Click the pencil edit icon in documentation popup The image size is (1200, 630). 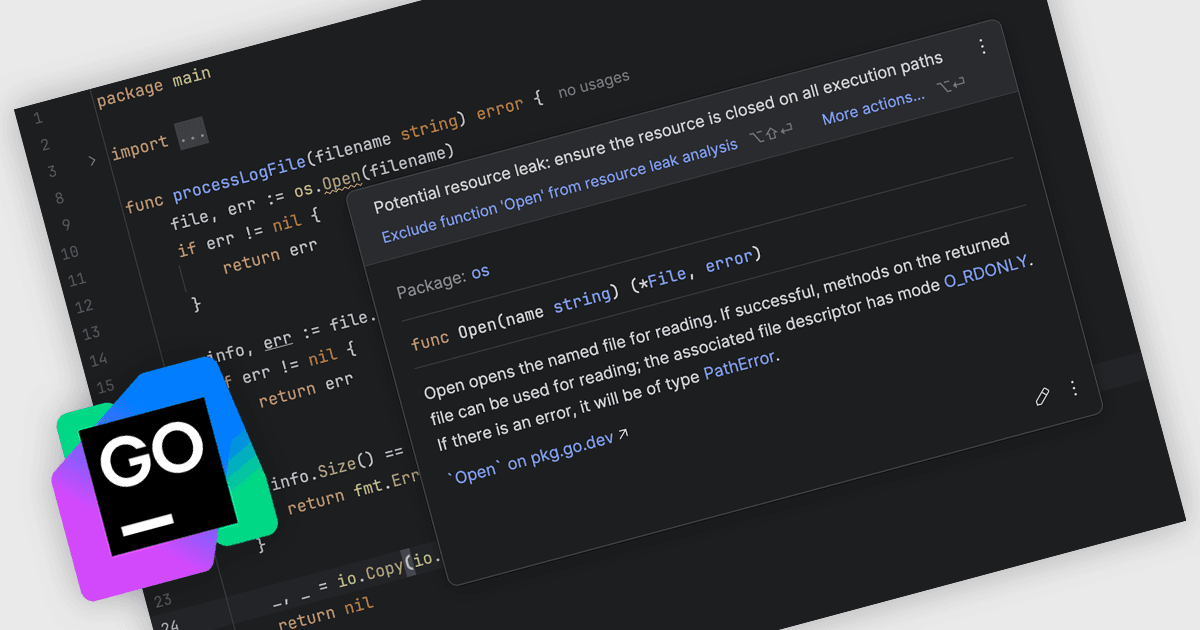pos(1042,397)
